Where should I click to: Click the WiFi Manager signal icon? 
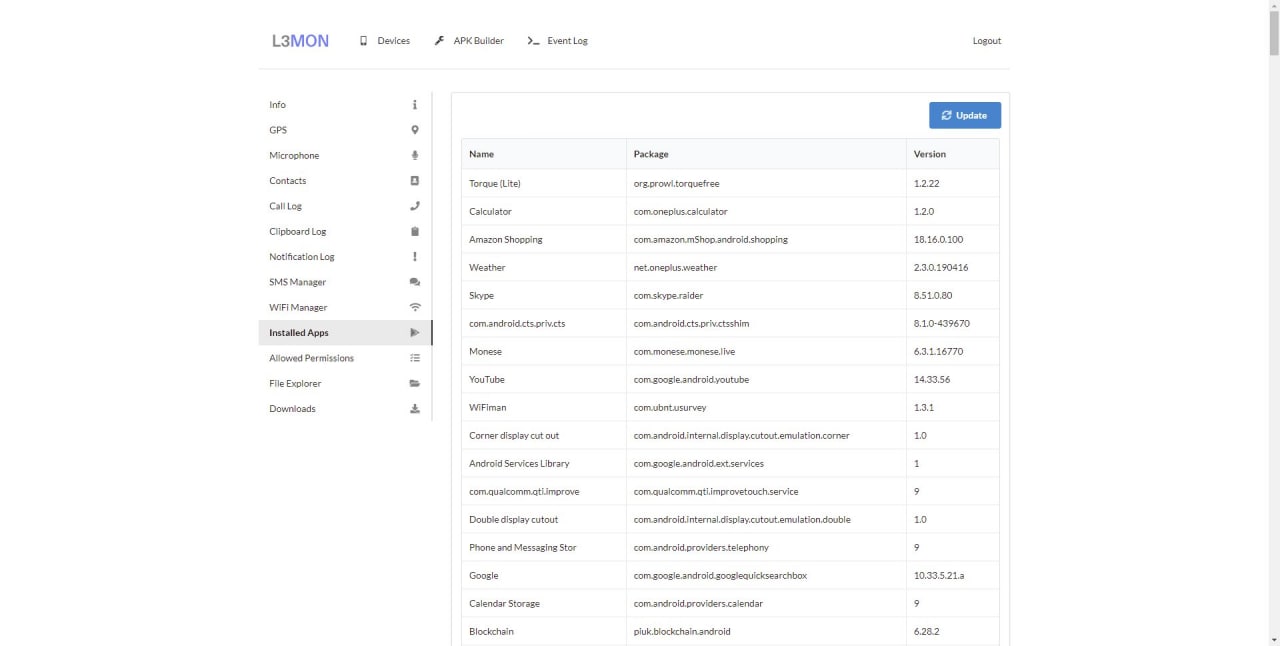[x=415, y=307]
